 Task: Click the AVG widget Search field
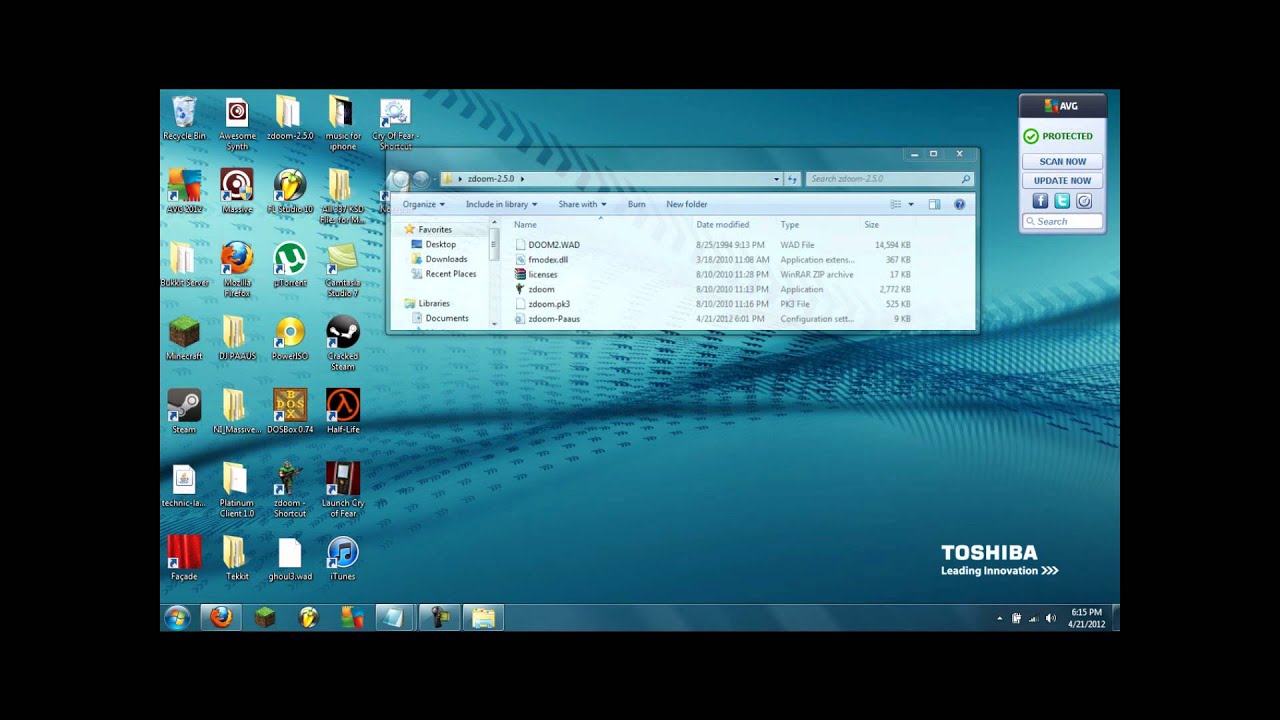click(x=1062, y=221)
